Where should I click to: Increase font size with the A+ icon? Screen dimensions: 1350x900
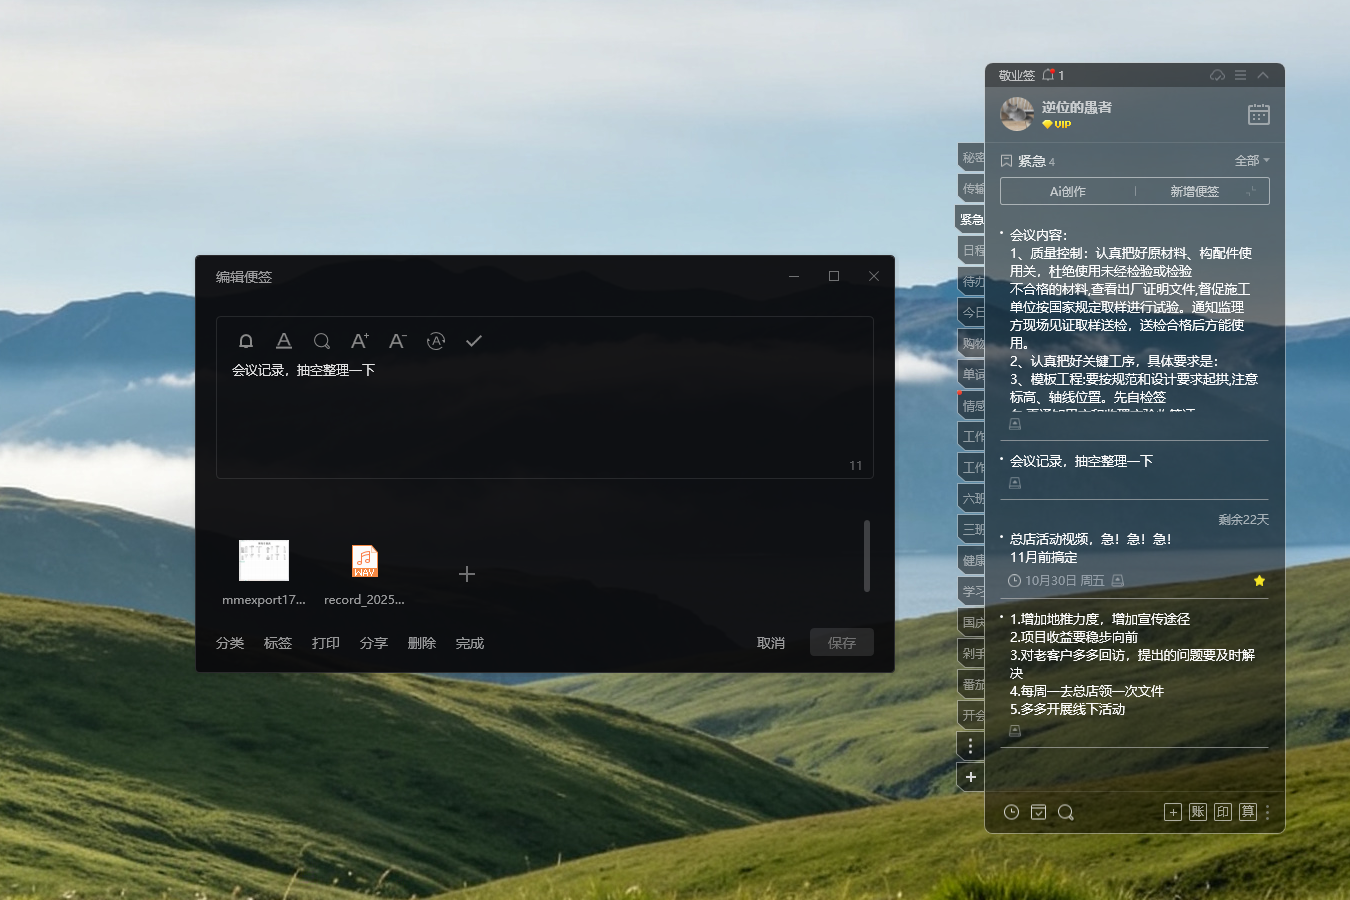[x=360, y=341]
